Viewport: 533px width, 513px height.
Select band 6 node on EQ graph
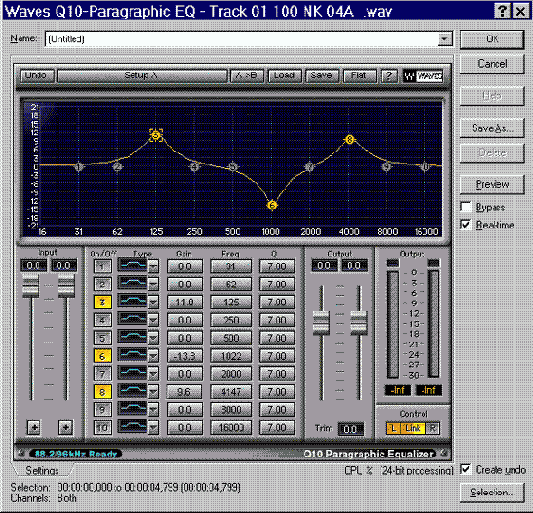coord(272,205)
